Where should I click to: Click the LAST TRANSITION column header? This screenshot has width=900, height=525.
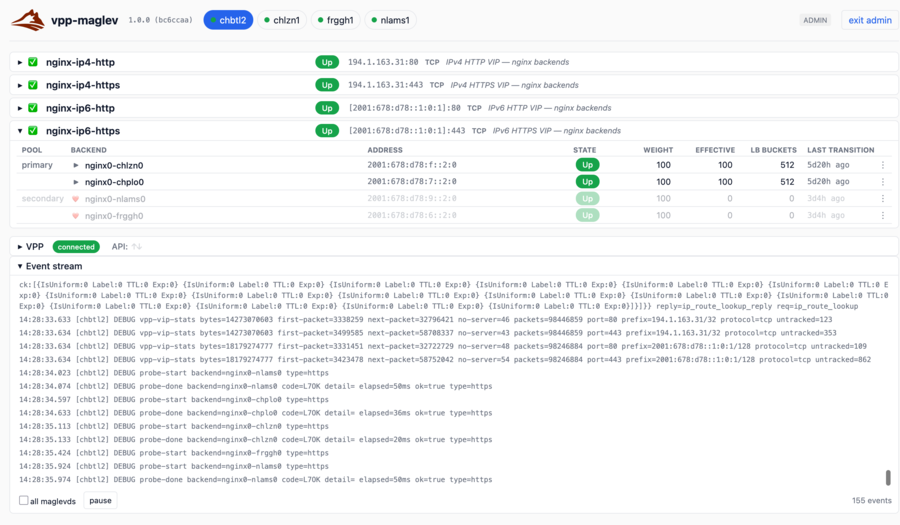[841, 150]
